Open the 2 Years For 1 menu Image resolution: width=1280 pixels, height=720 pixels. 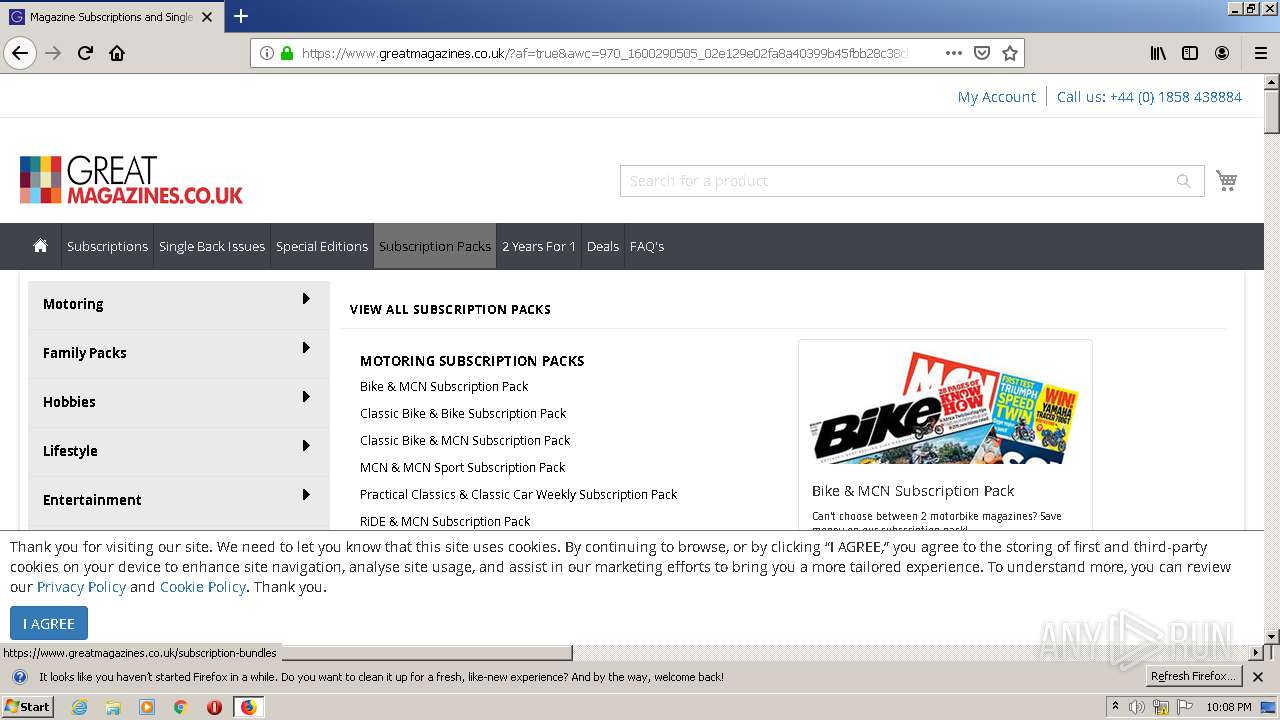pyautogui.click(x=539, y=246)
